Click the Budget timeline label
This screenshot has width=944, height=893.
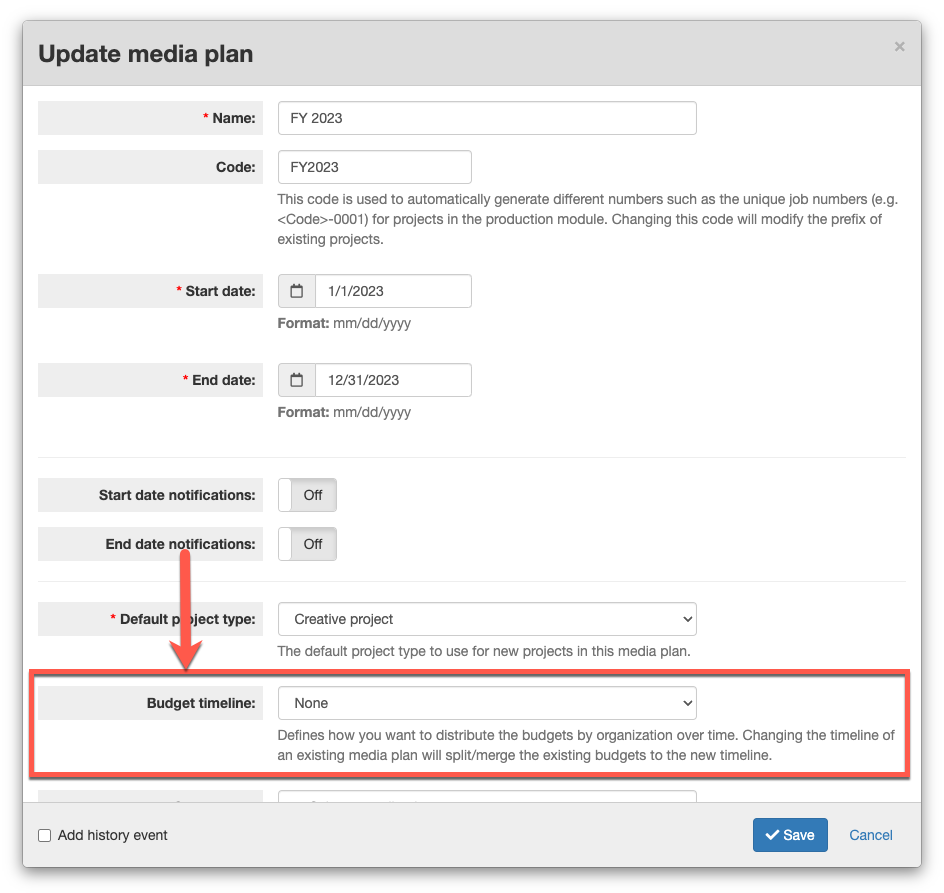point(201,703)
